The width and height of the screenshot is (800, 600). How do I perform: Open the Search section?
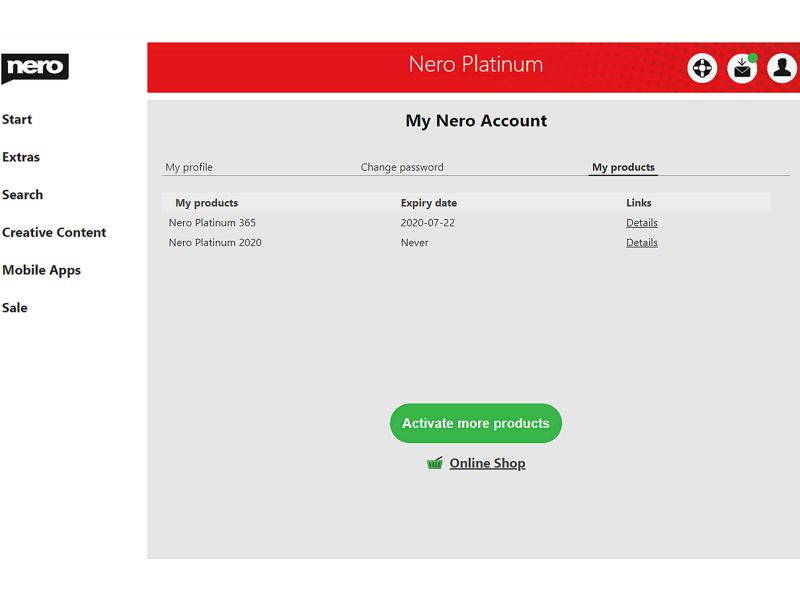click(22, 195)
